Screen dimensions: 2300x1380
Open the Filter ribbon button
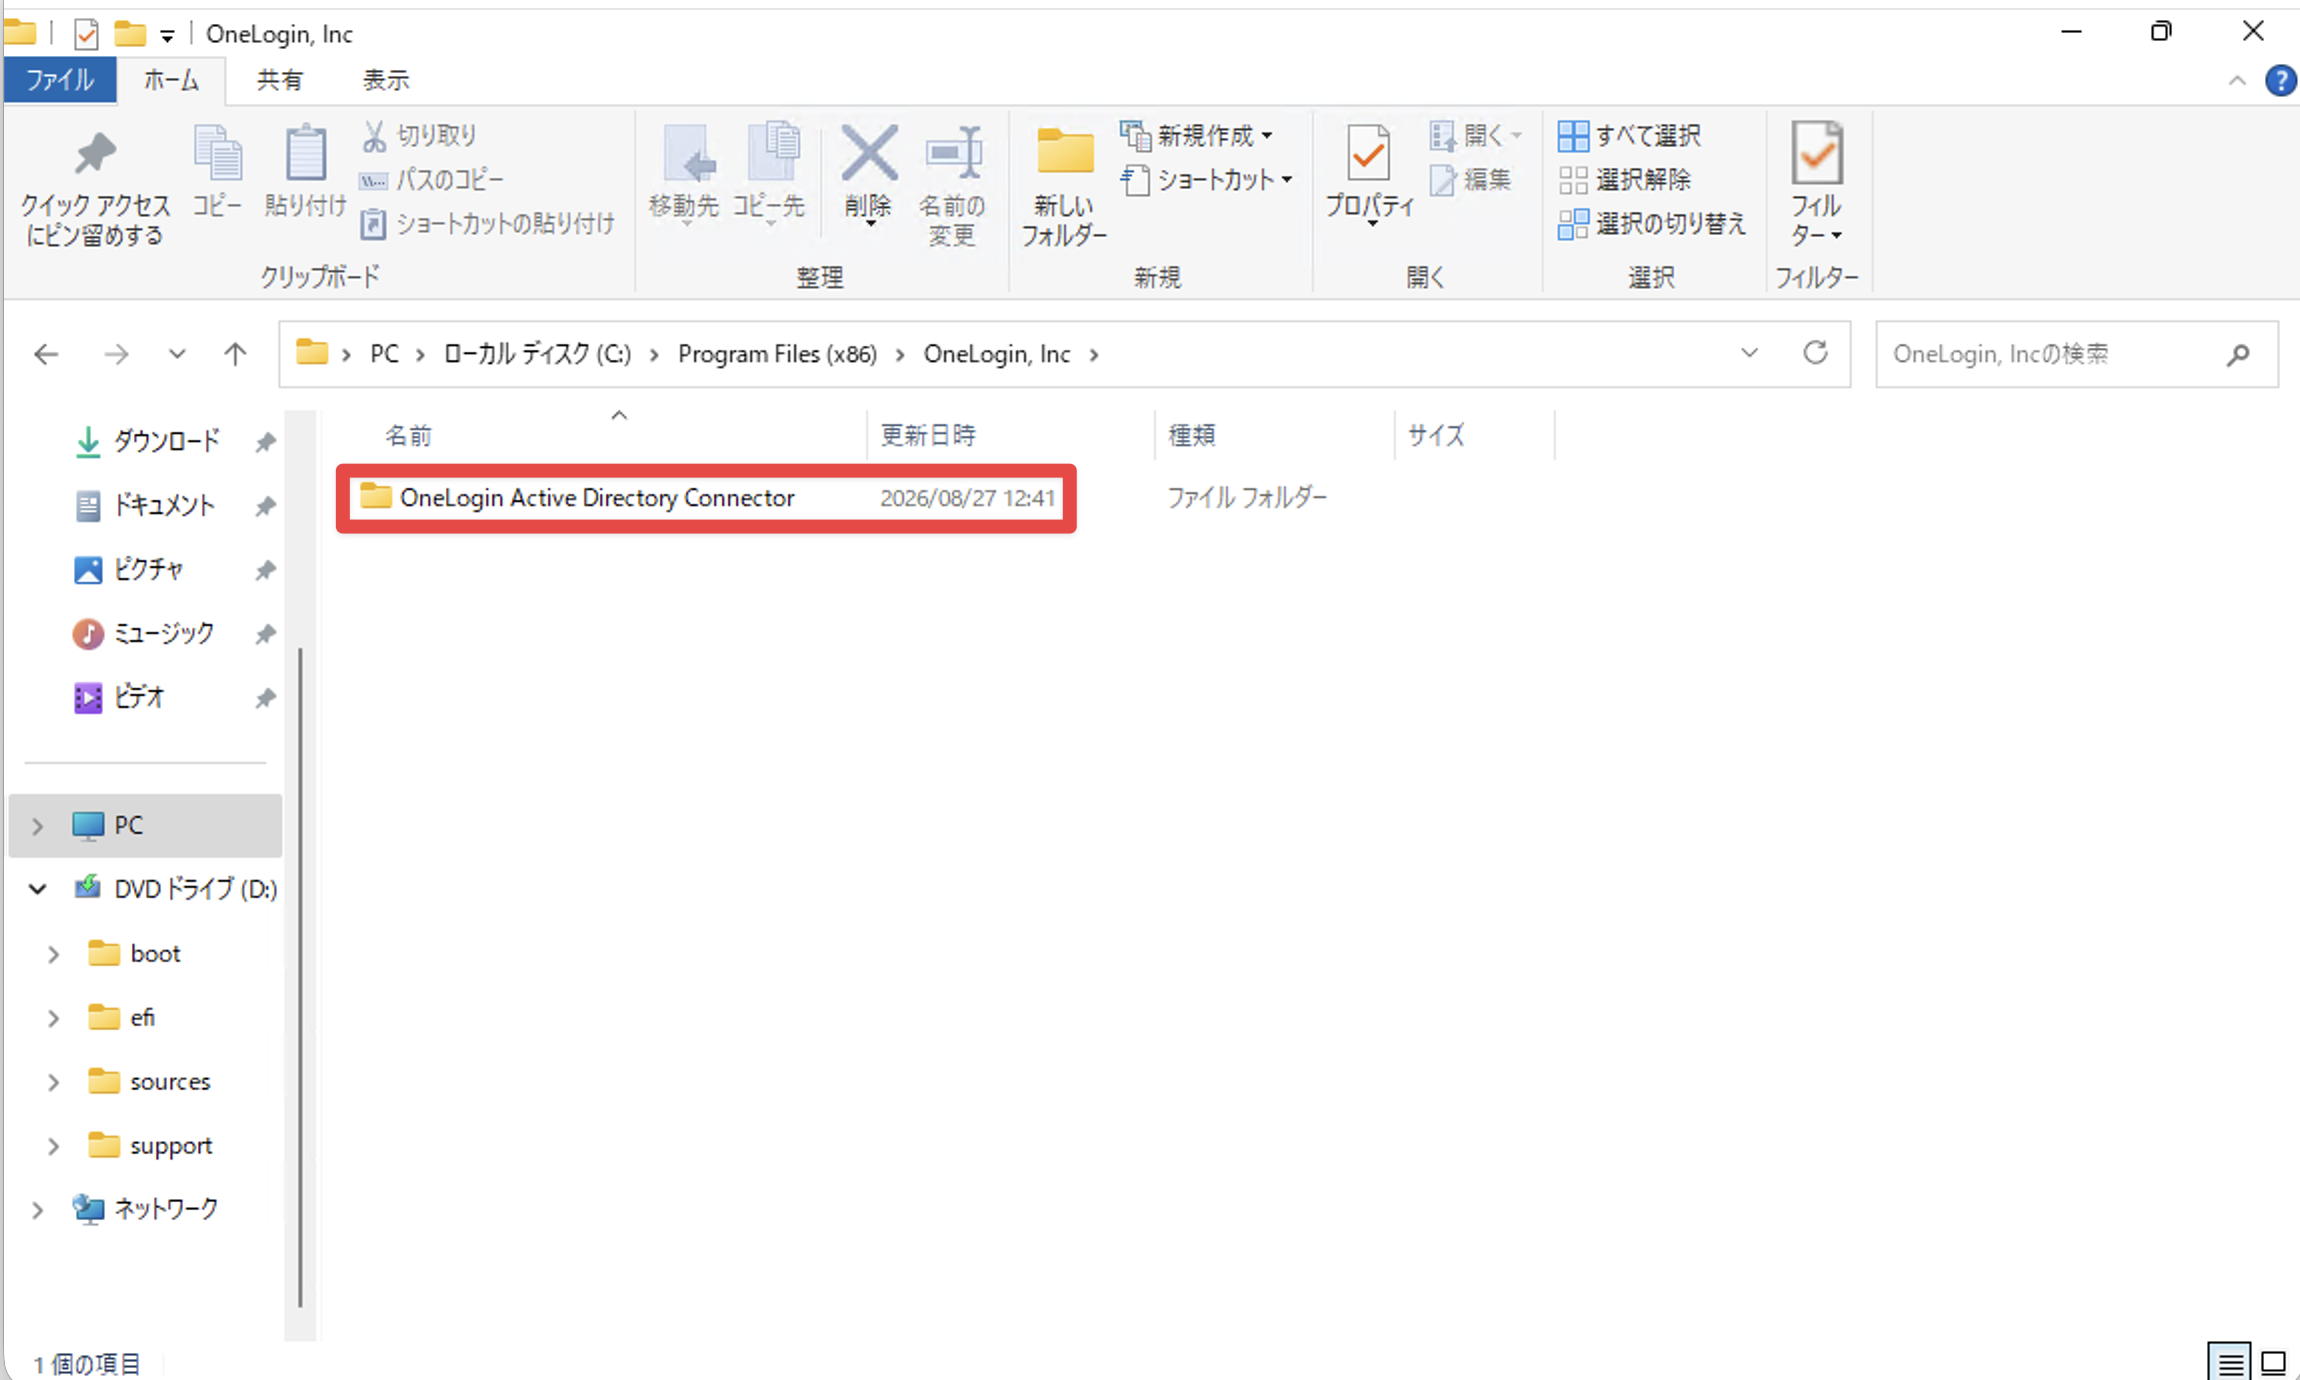coord(1817,185)
